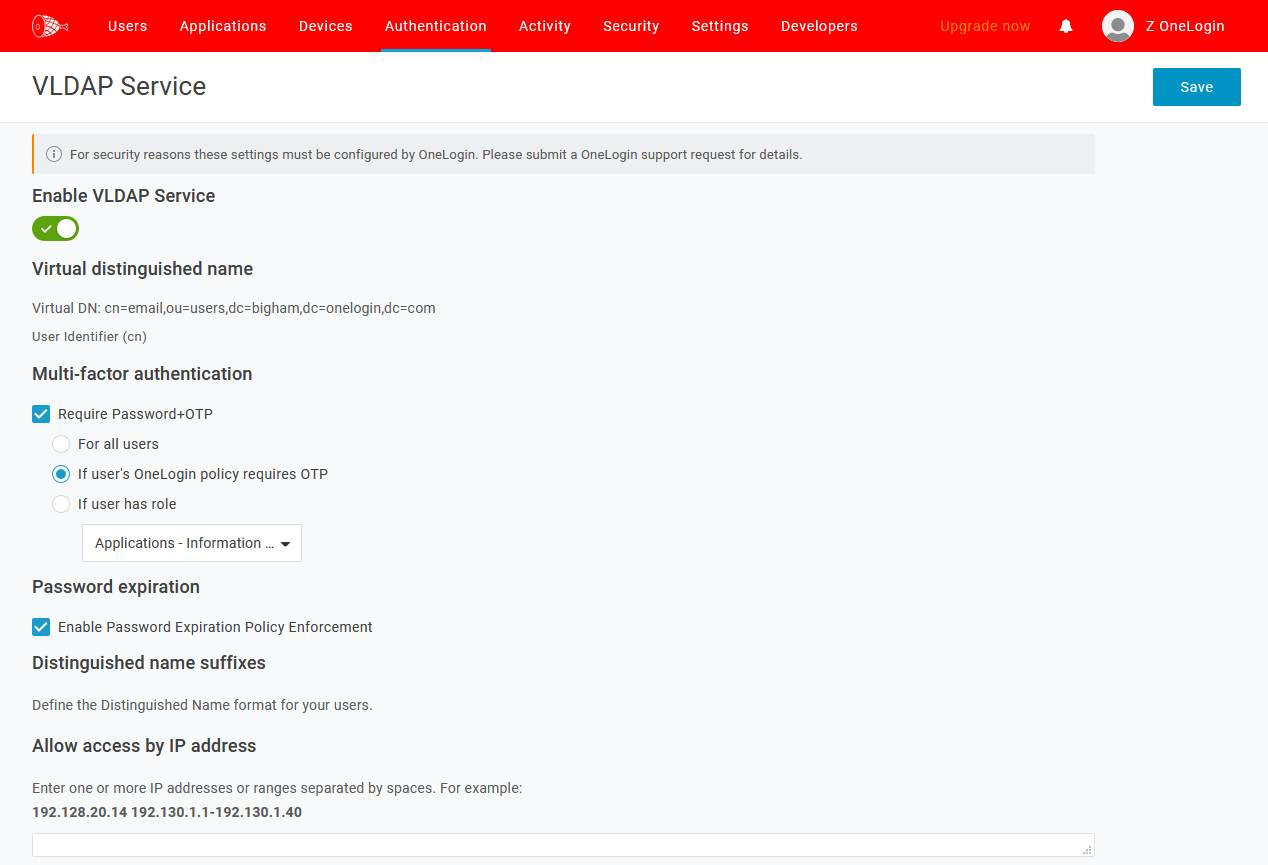Screen dimensions: 1268x865
Task: Choose If user's OneLogin policy requires OTP
Action: (x=60, y=473)
